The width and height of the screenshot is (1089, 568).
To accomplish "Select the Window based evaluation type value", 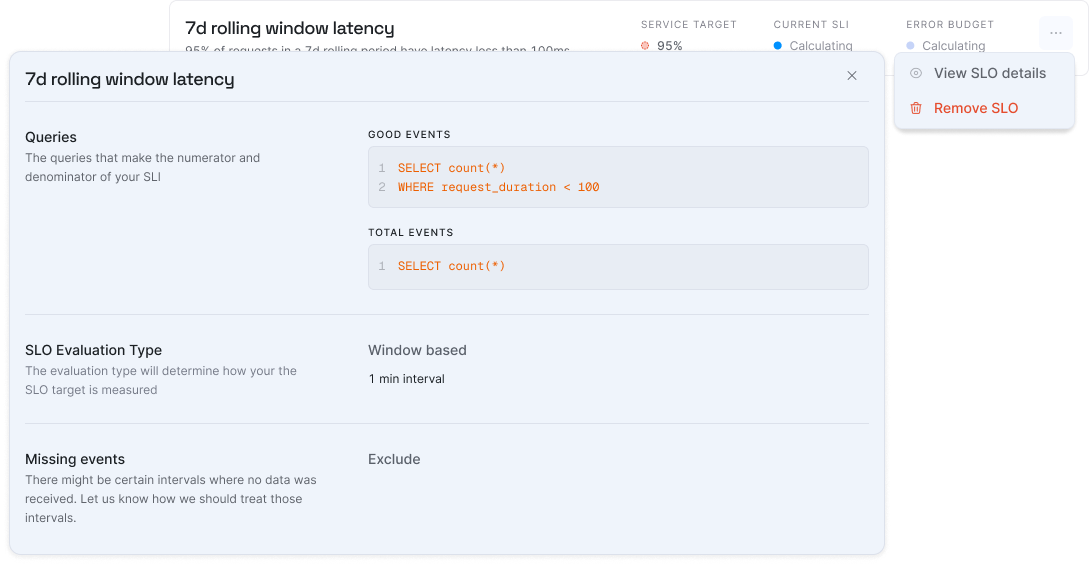I will pos(417,350).
